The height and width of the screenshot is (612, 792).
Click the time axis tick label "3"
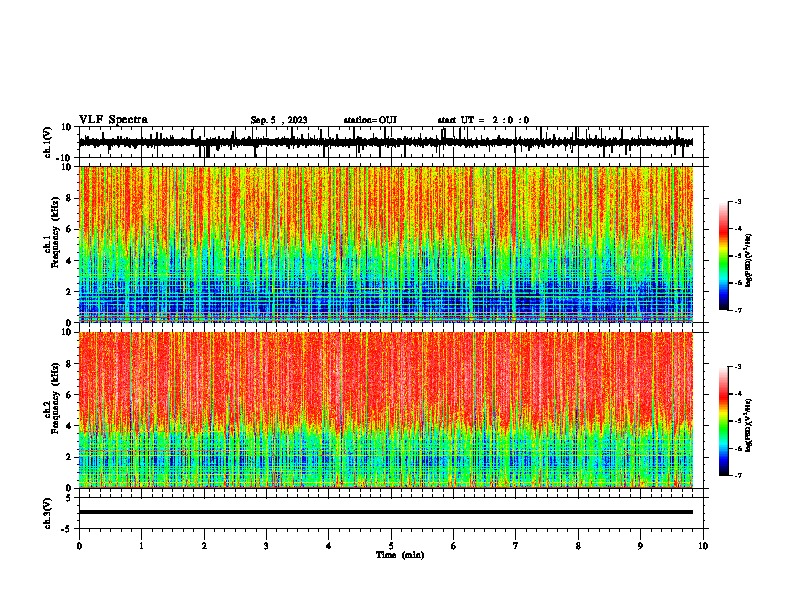click(266, 546)
